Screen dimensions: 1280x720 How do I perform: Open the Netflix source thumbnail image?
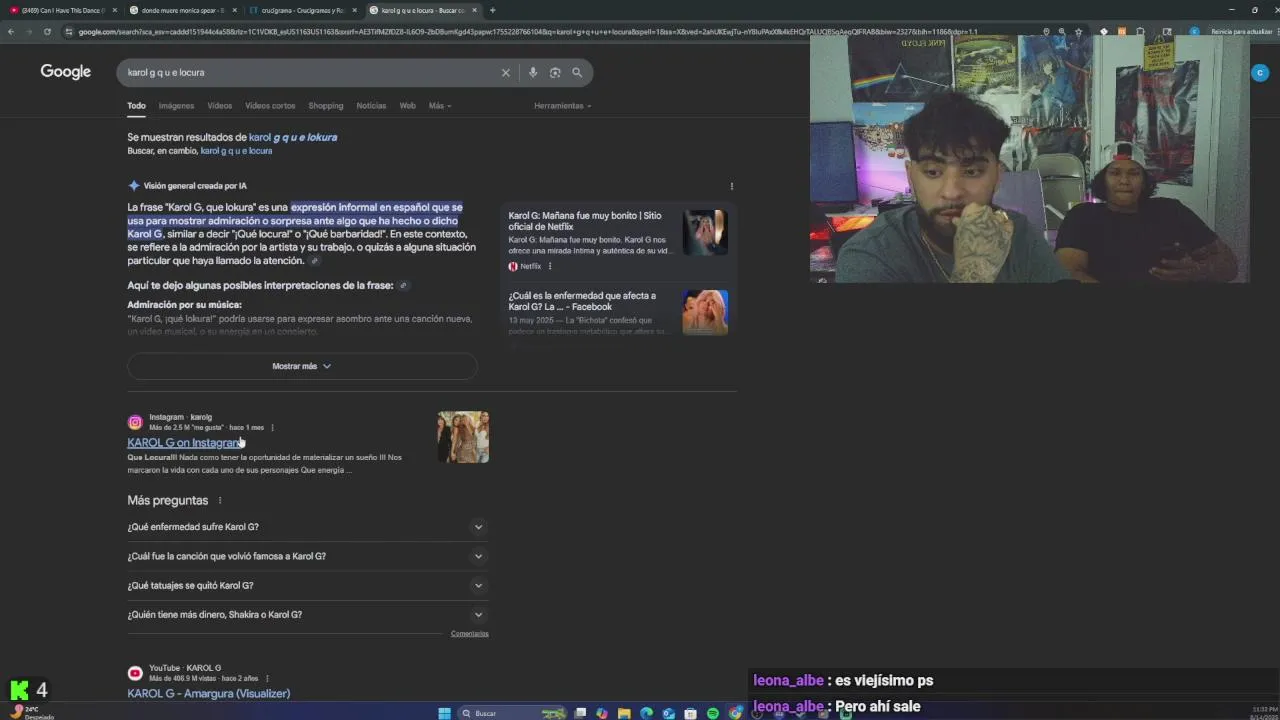click(705, 232)
